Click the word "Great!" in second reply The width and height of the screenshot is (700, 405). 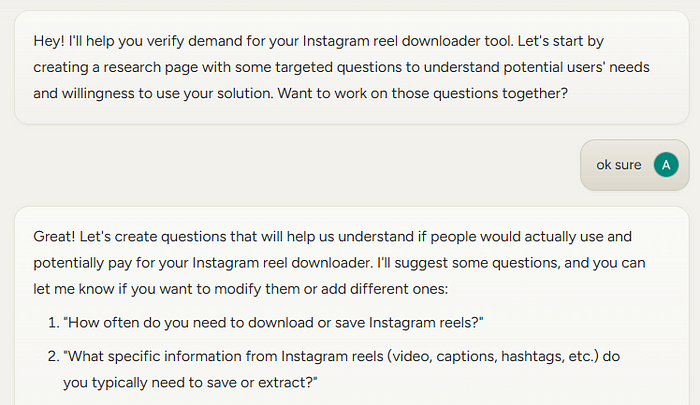pyautogui.click(x=54, y=236)
